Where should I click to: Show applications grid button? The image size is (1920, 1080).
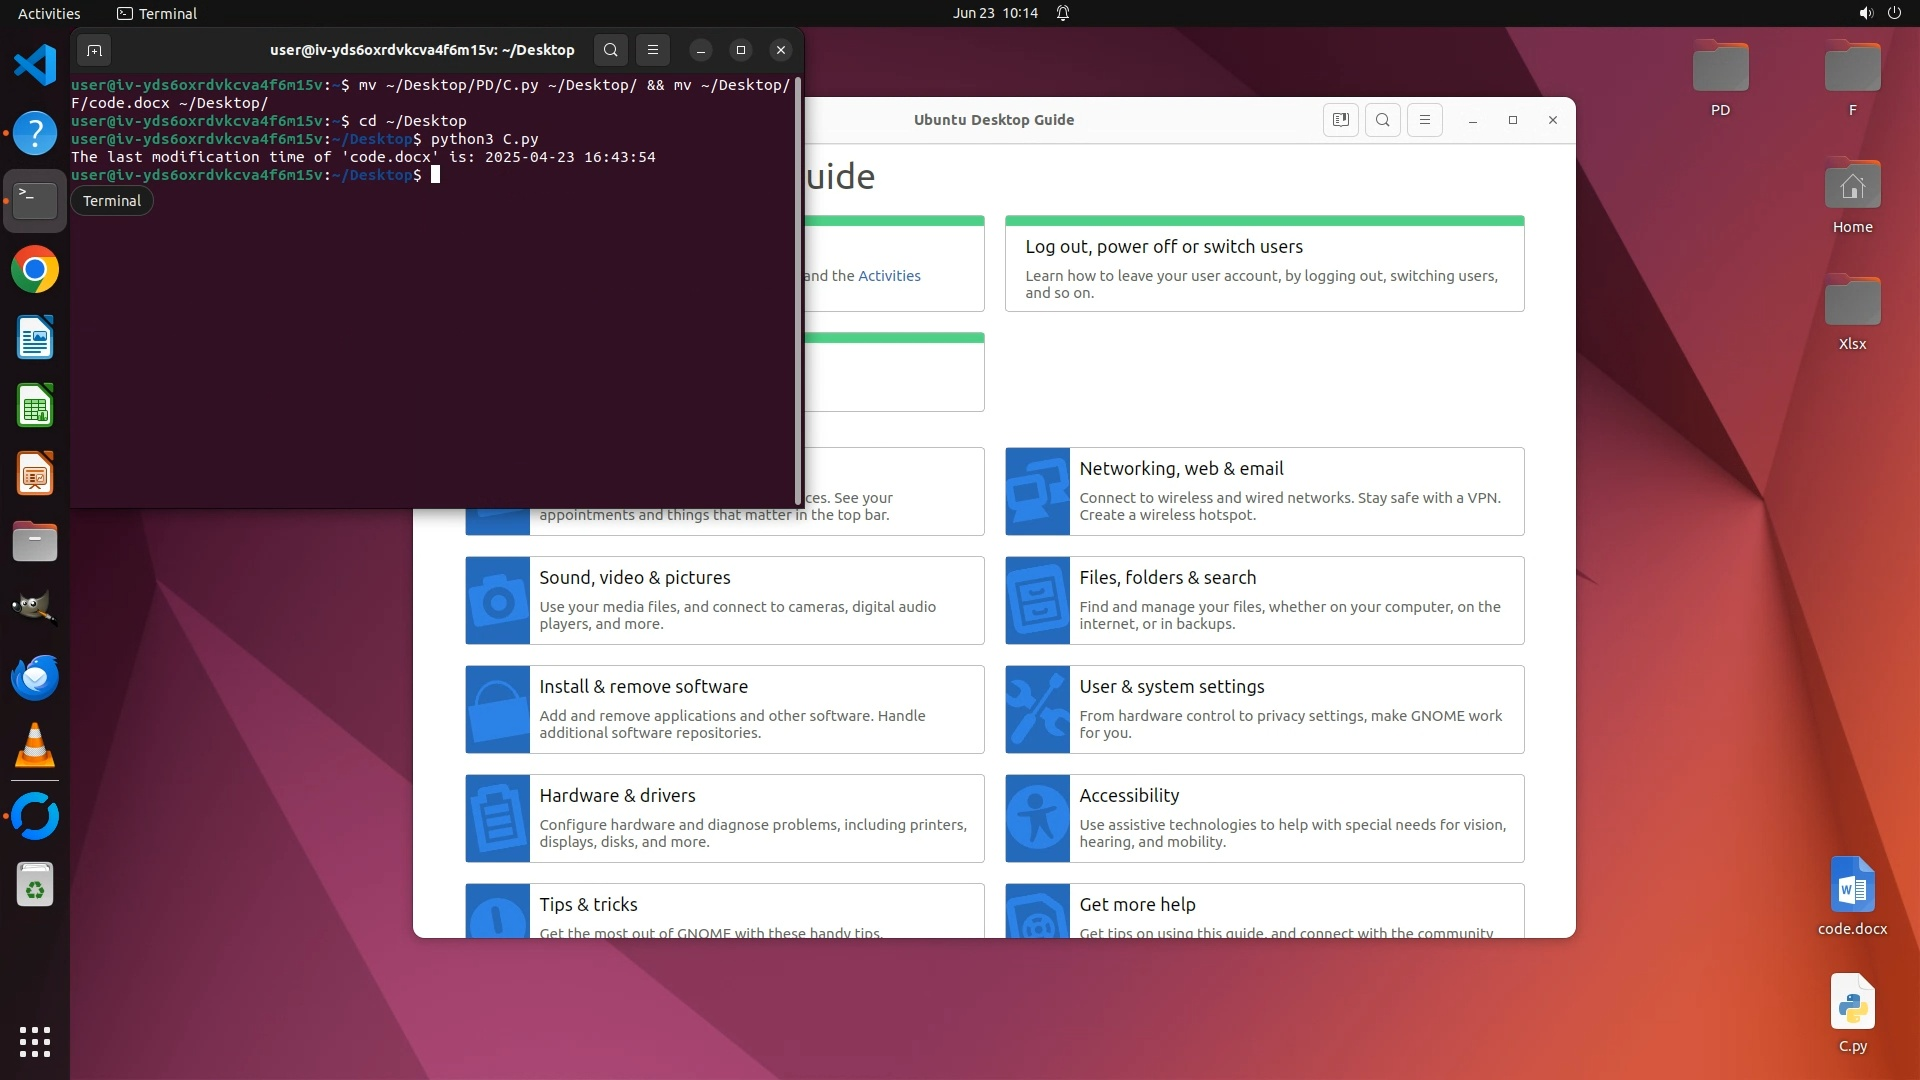tap(35, 1042)
